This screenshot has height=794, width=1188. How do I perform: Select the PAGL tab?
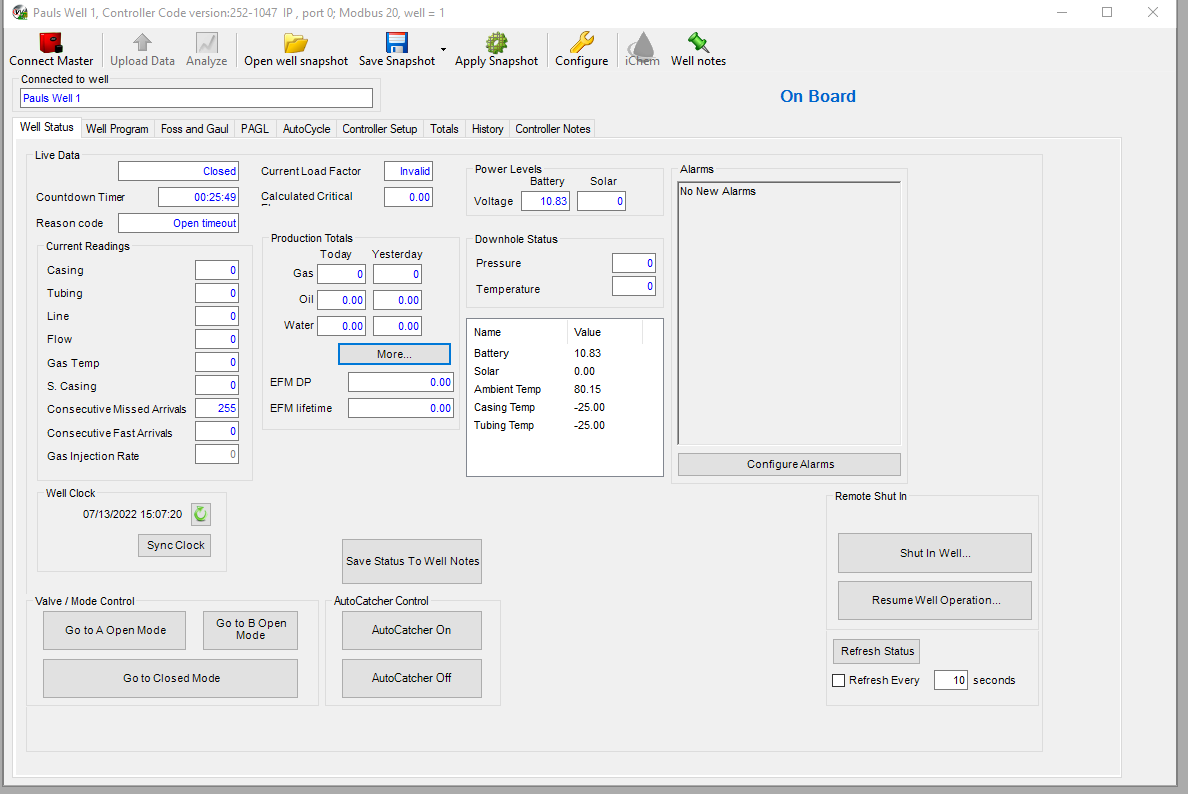[x=255, y=129]
